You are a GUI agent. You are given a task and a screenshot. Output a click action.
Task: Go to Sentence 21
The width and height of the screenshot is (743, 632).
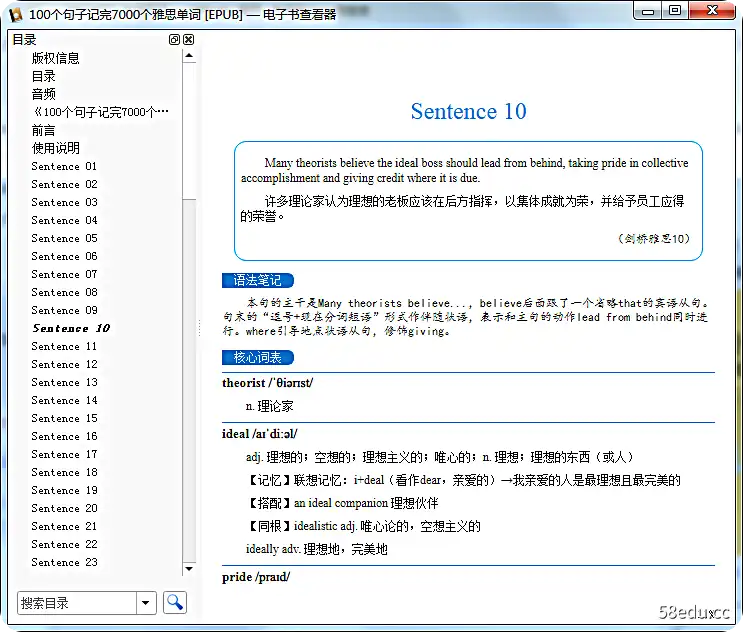tap(64, 526)
